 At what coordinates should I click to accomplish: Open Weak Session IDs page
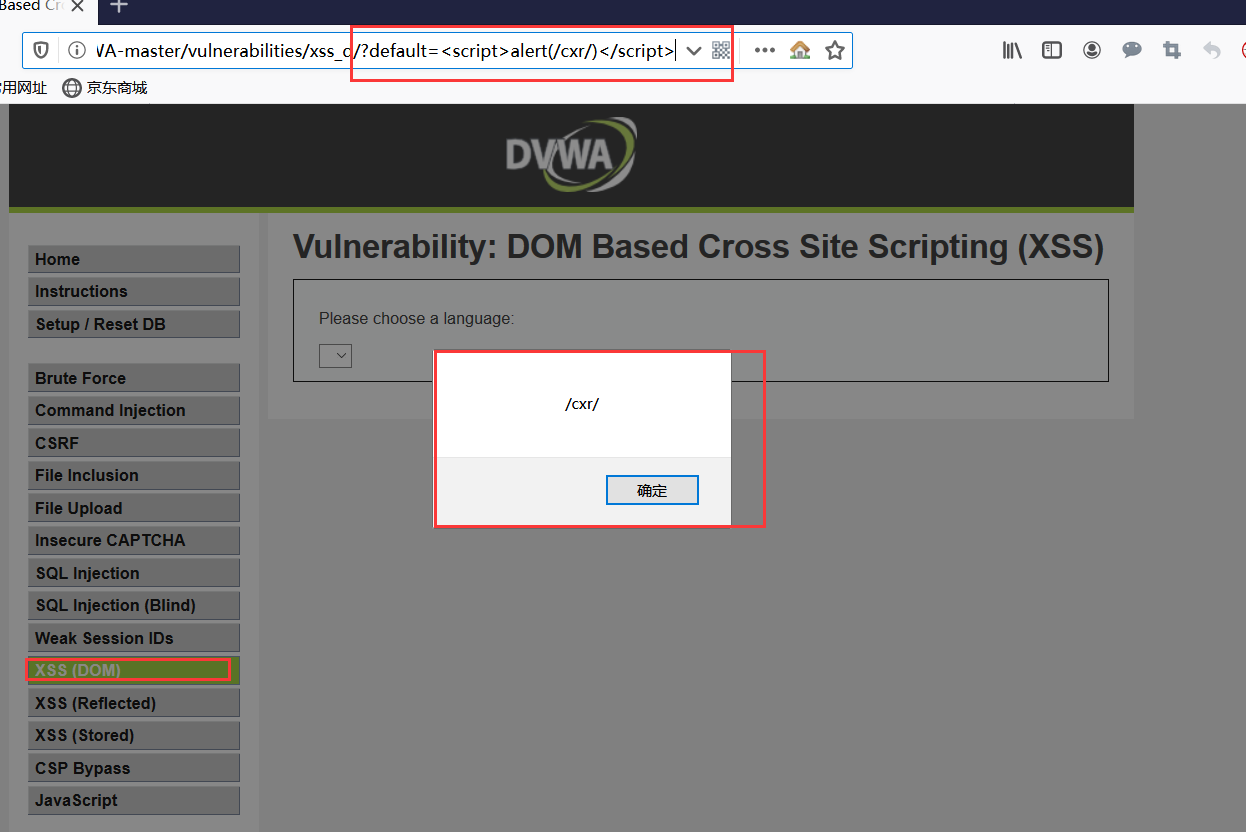134,638
